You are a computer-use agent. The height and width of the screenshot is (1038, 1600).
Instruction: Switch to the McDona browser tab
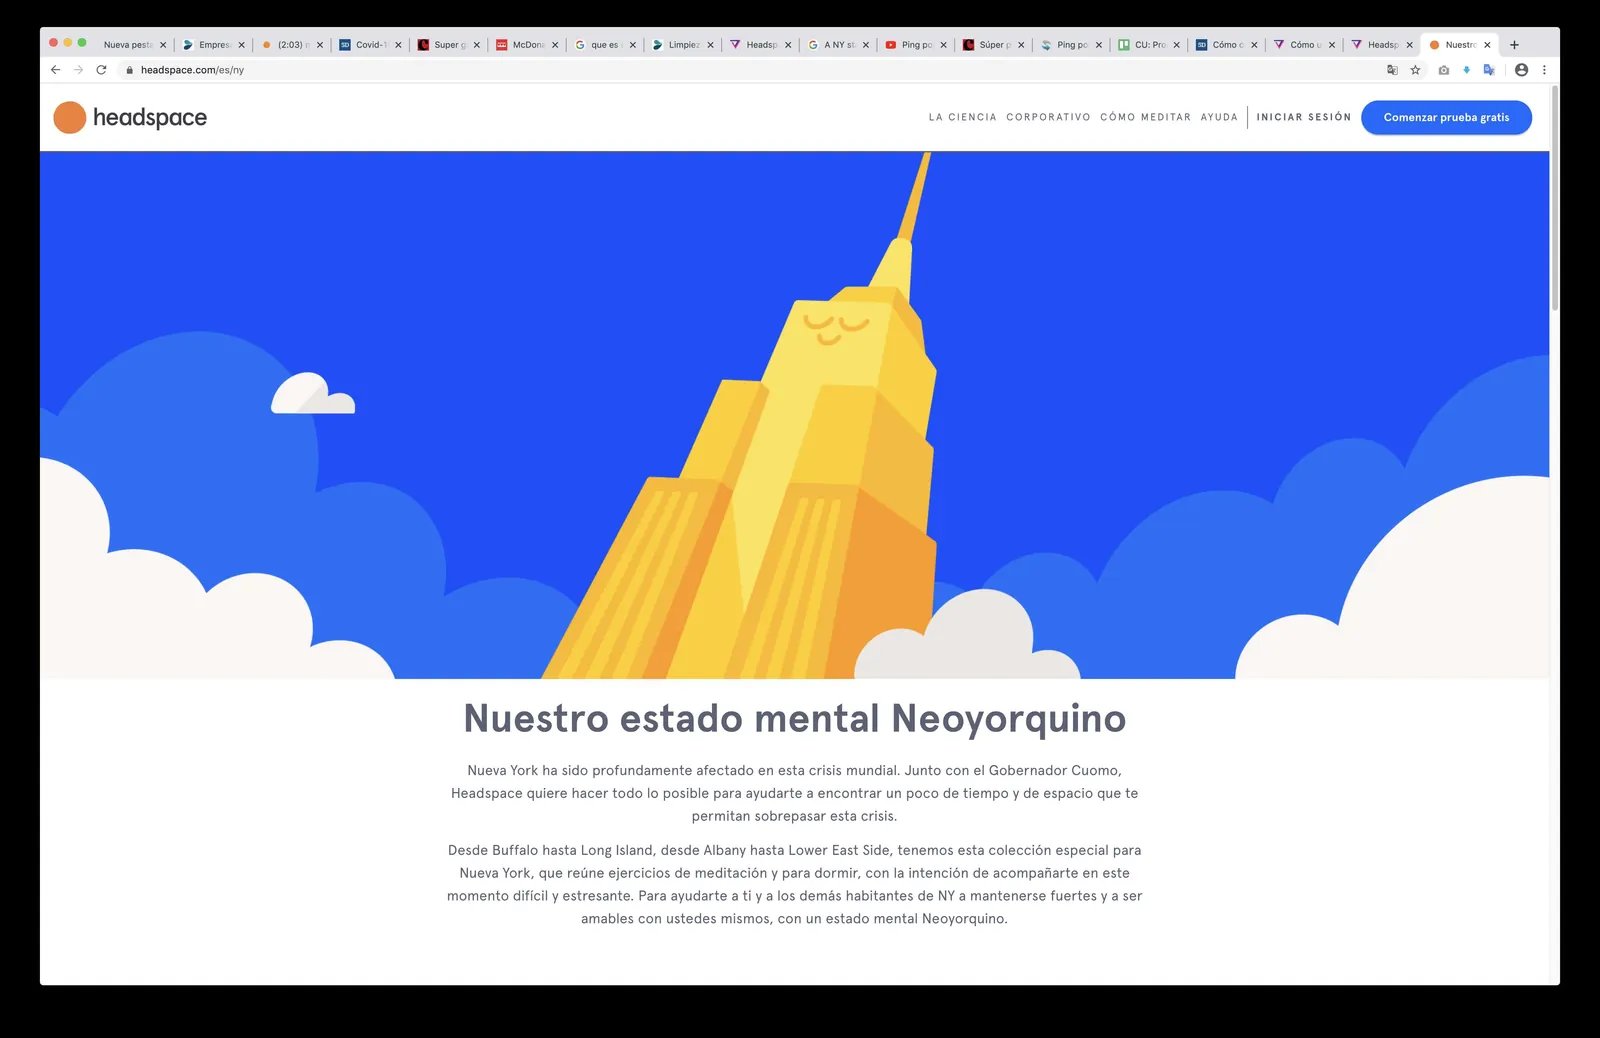pos(527,45)
